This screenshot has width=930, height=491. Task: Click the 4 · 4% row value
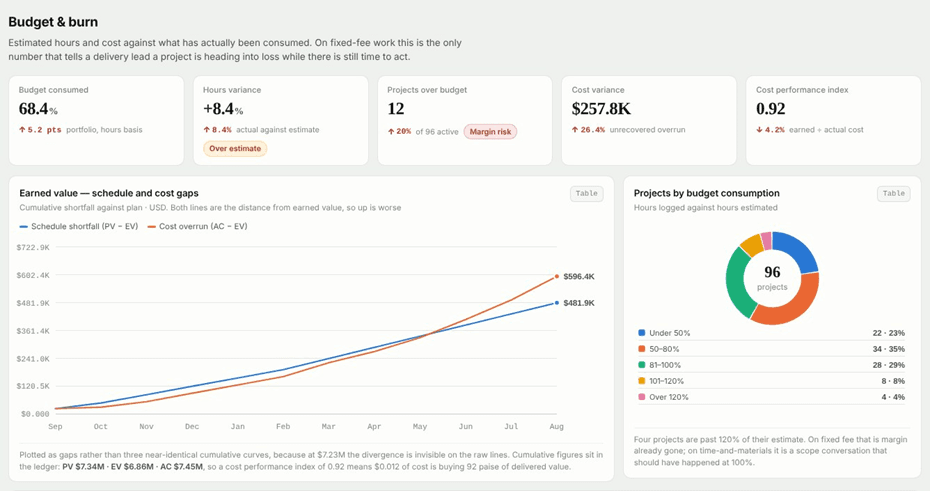[x=893, y=397]
